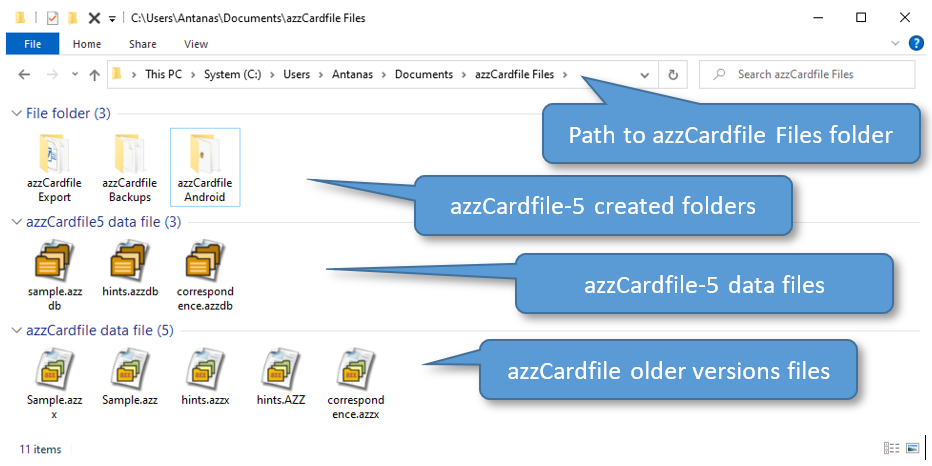Click the azzCardfile5 data file (3) header
932x466 pixels.
[103, 222]
